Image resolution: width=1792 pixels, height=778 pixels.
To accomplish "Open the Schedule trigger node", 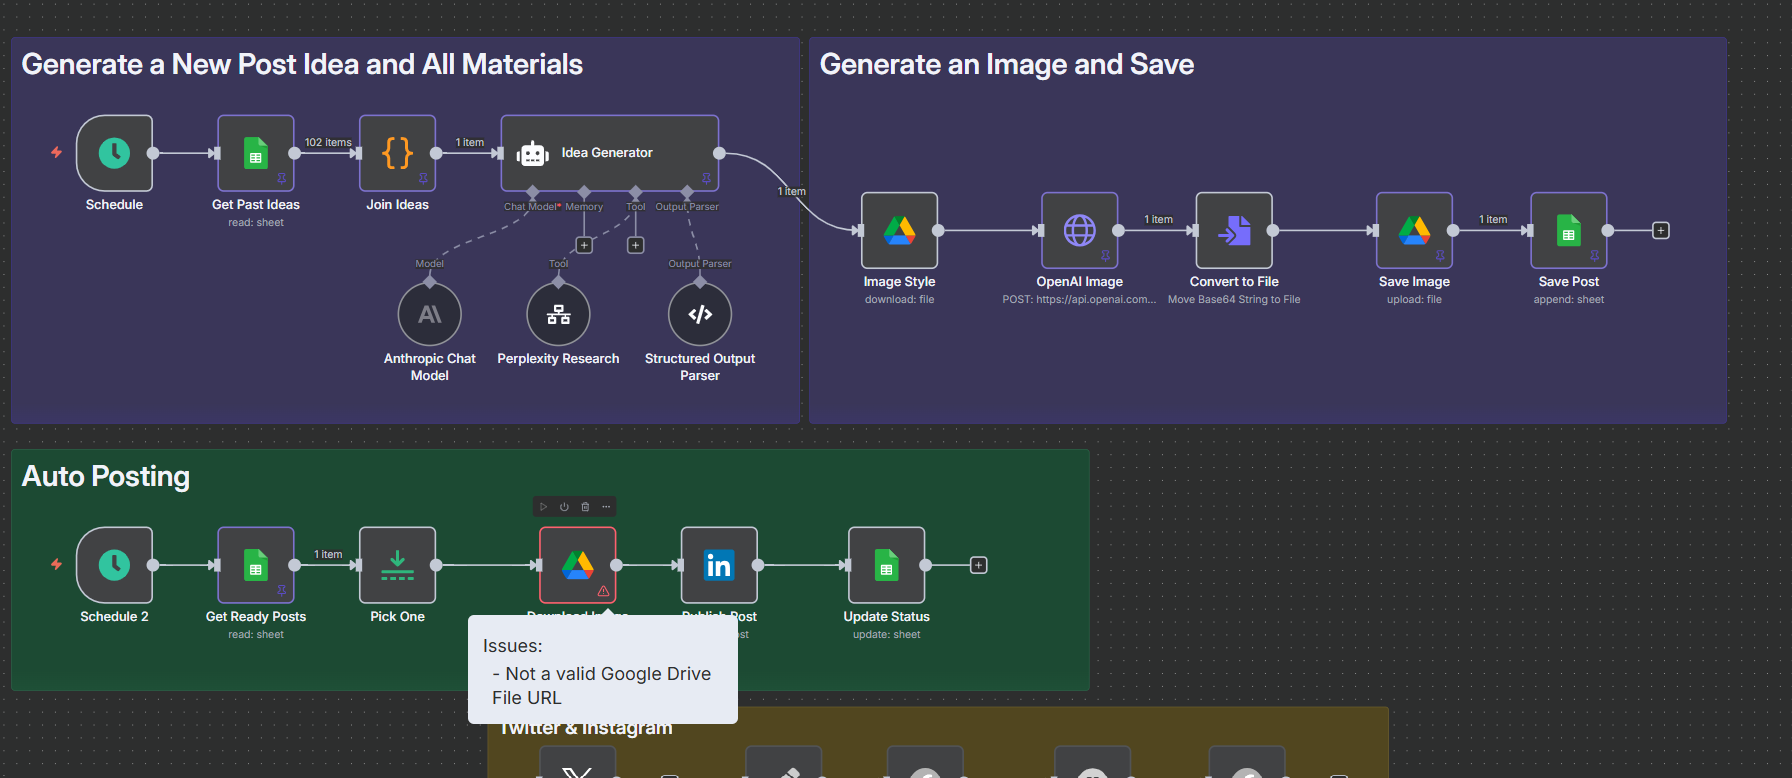I will [x=114, y=153].
